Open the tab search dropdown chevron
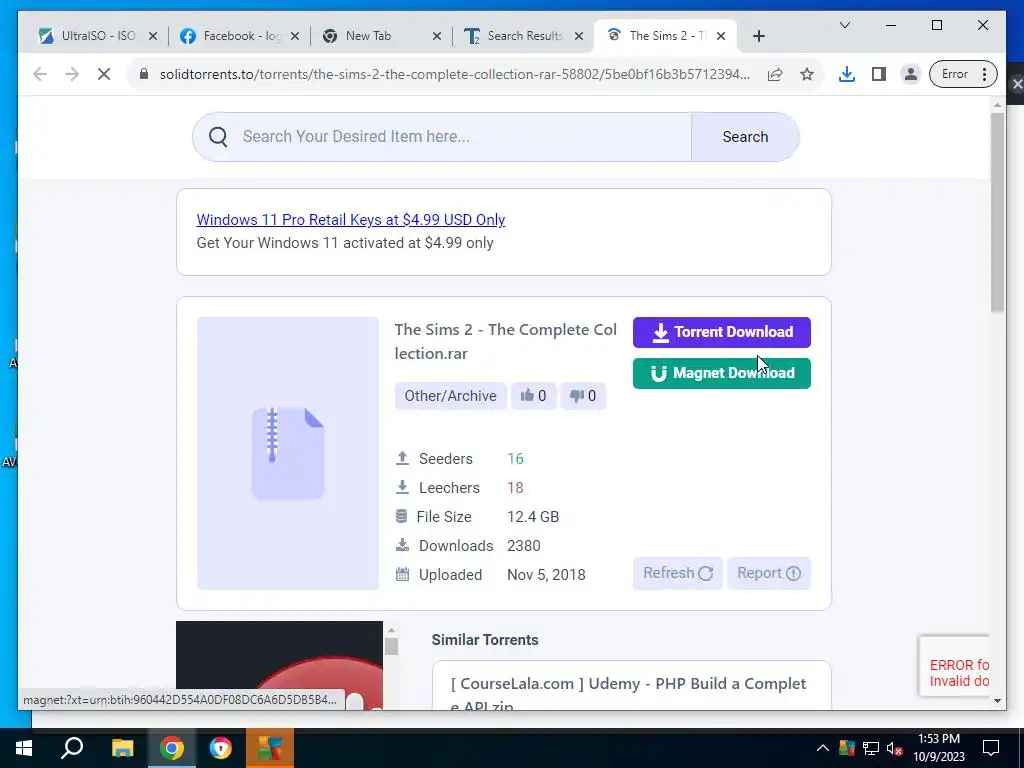Viewport: 1024px width, 768px height. (x=844, y=25)
